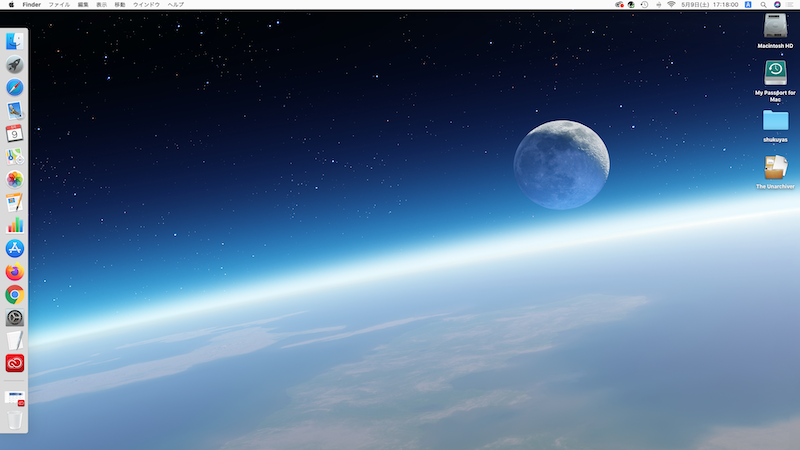
Task: Open the Finder menu
Action: click(32, 5)
